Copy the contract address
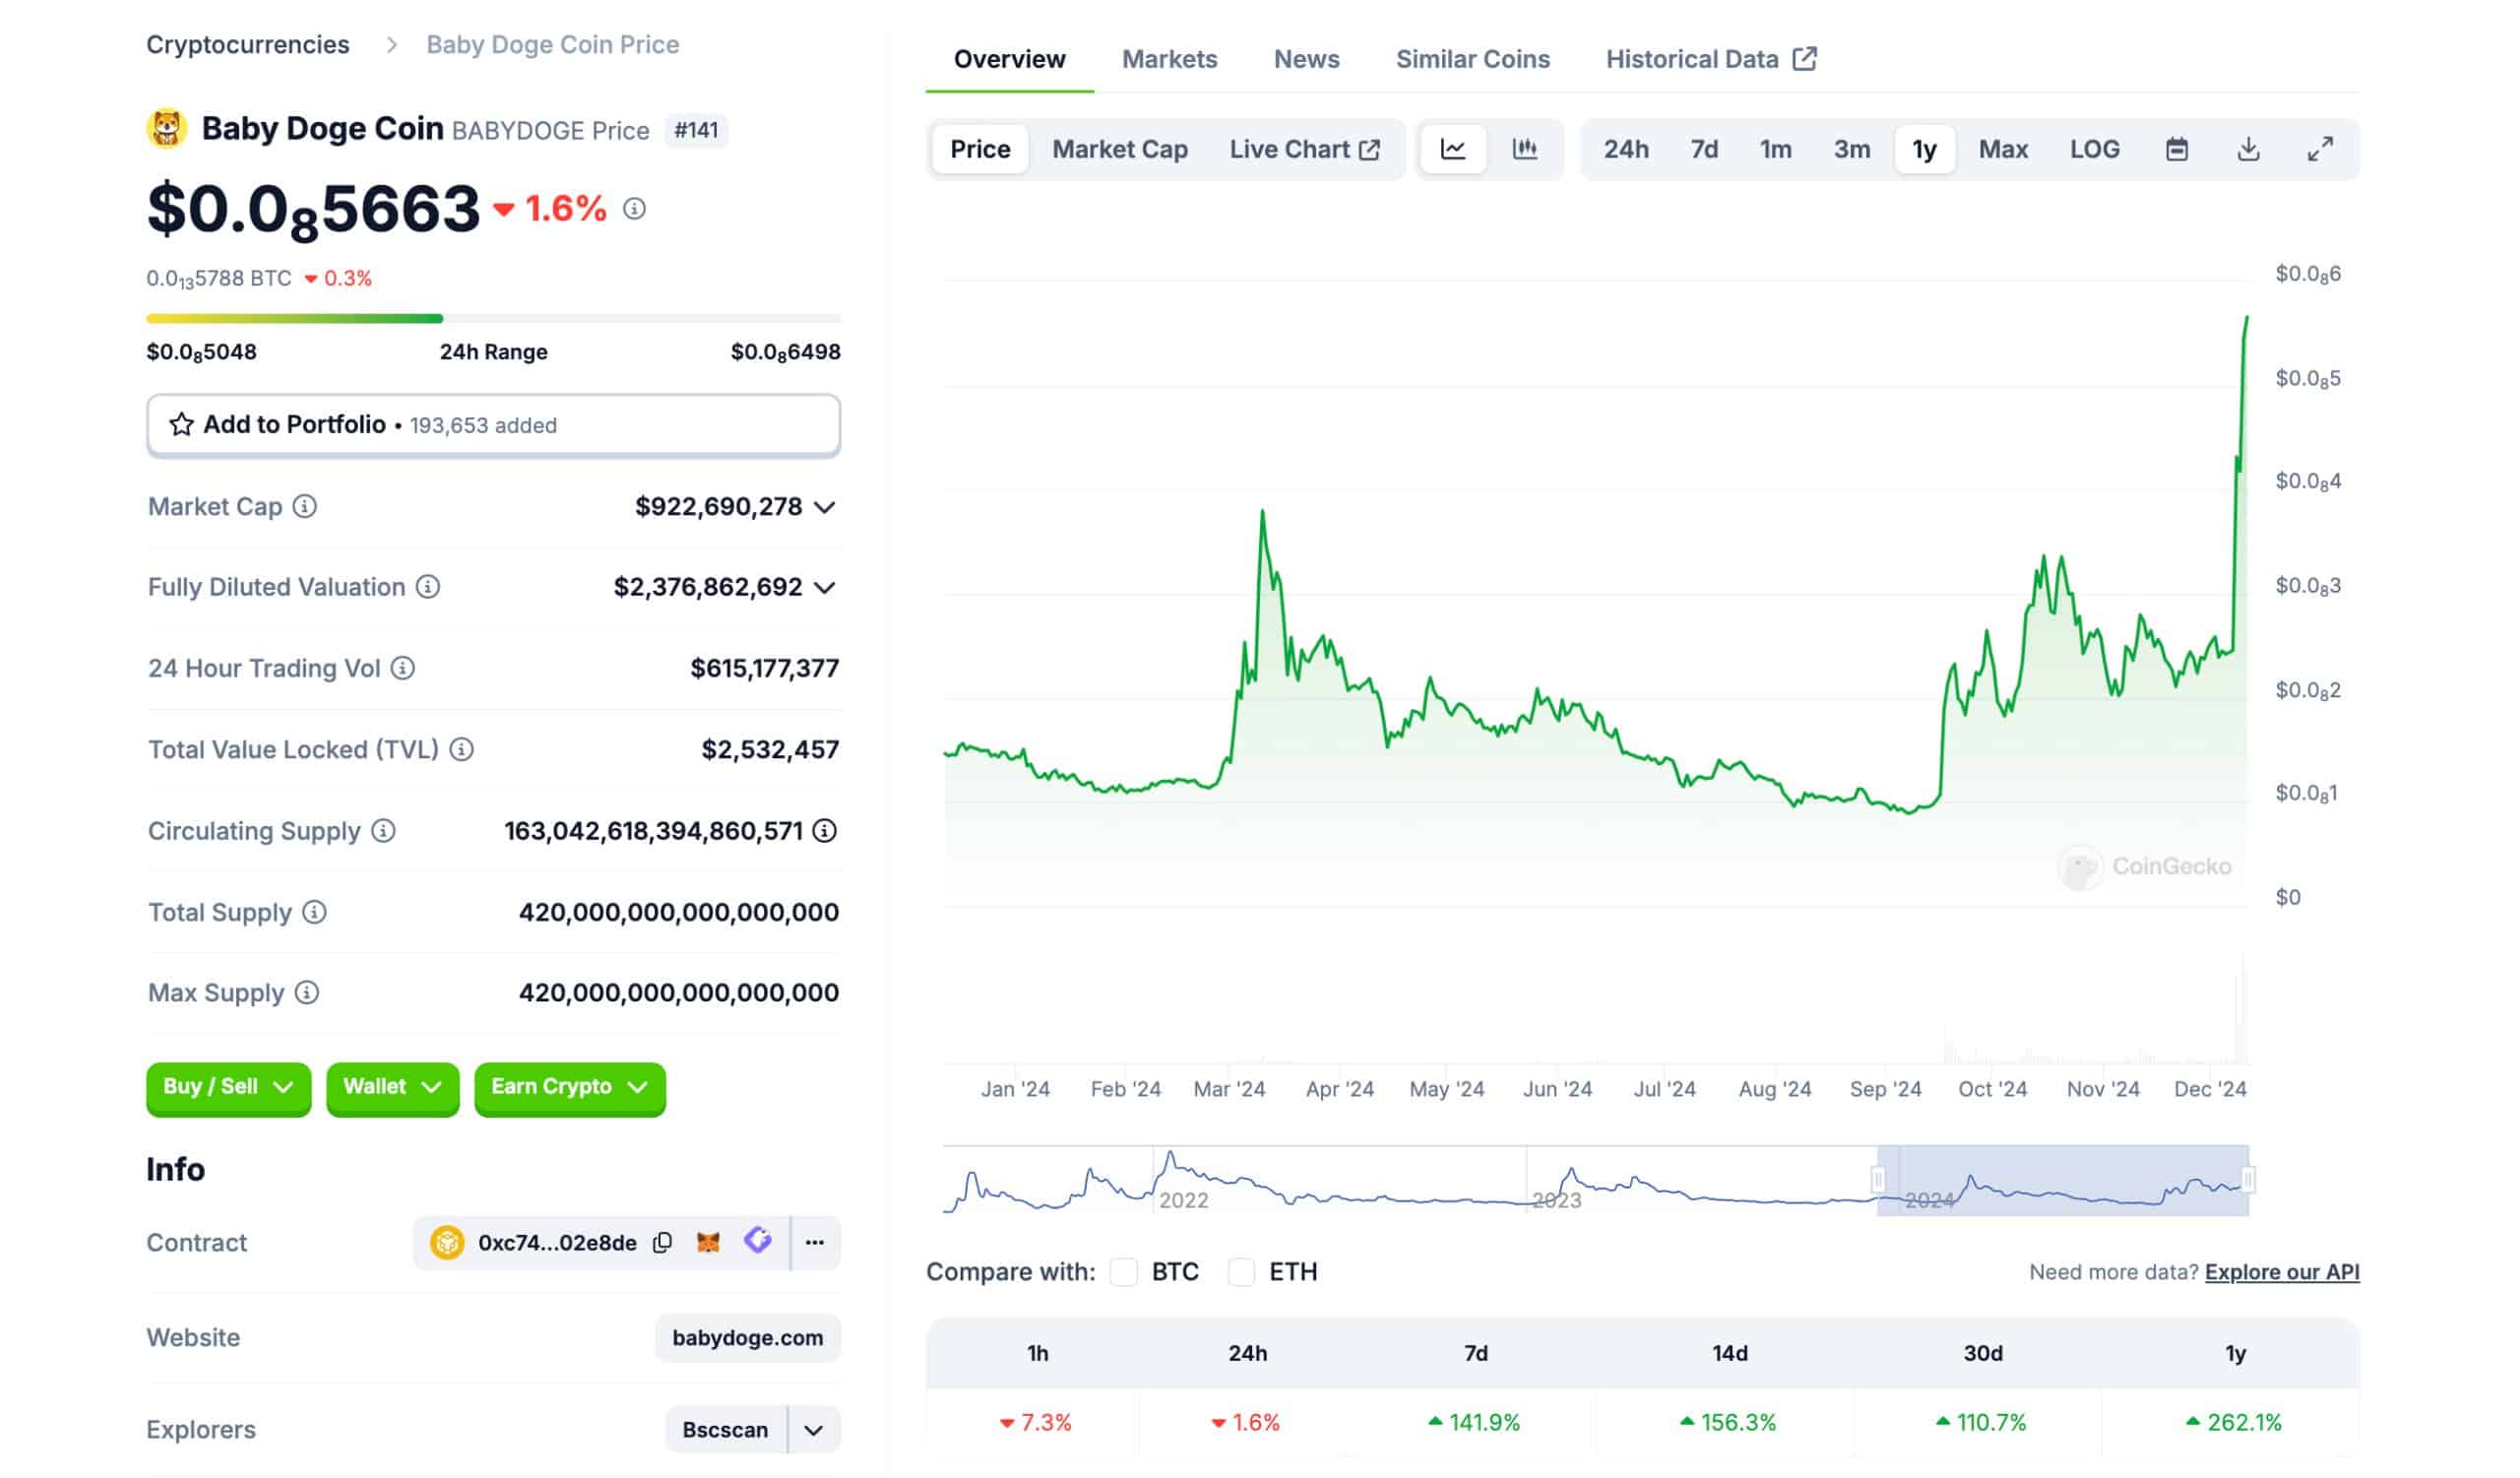This screenshot has width=2520, height=1478. pyautogui.click(x=662, y=1242)
